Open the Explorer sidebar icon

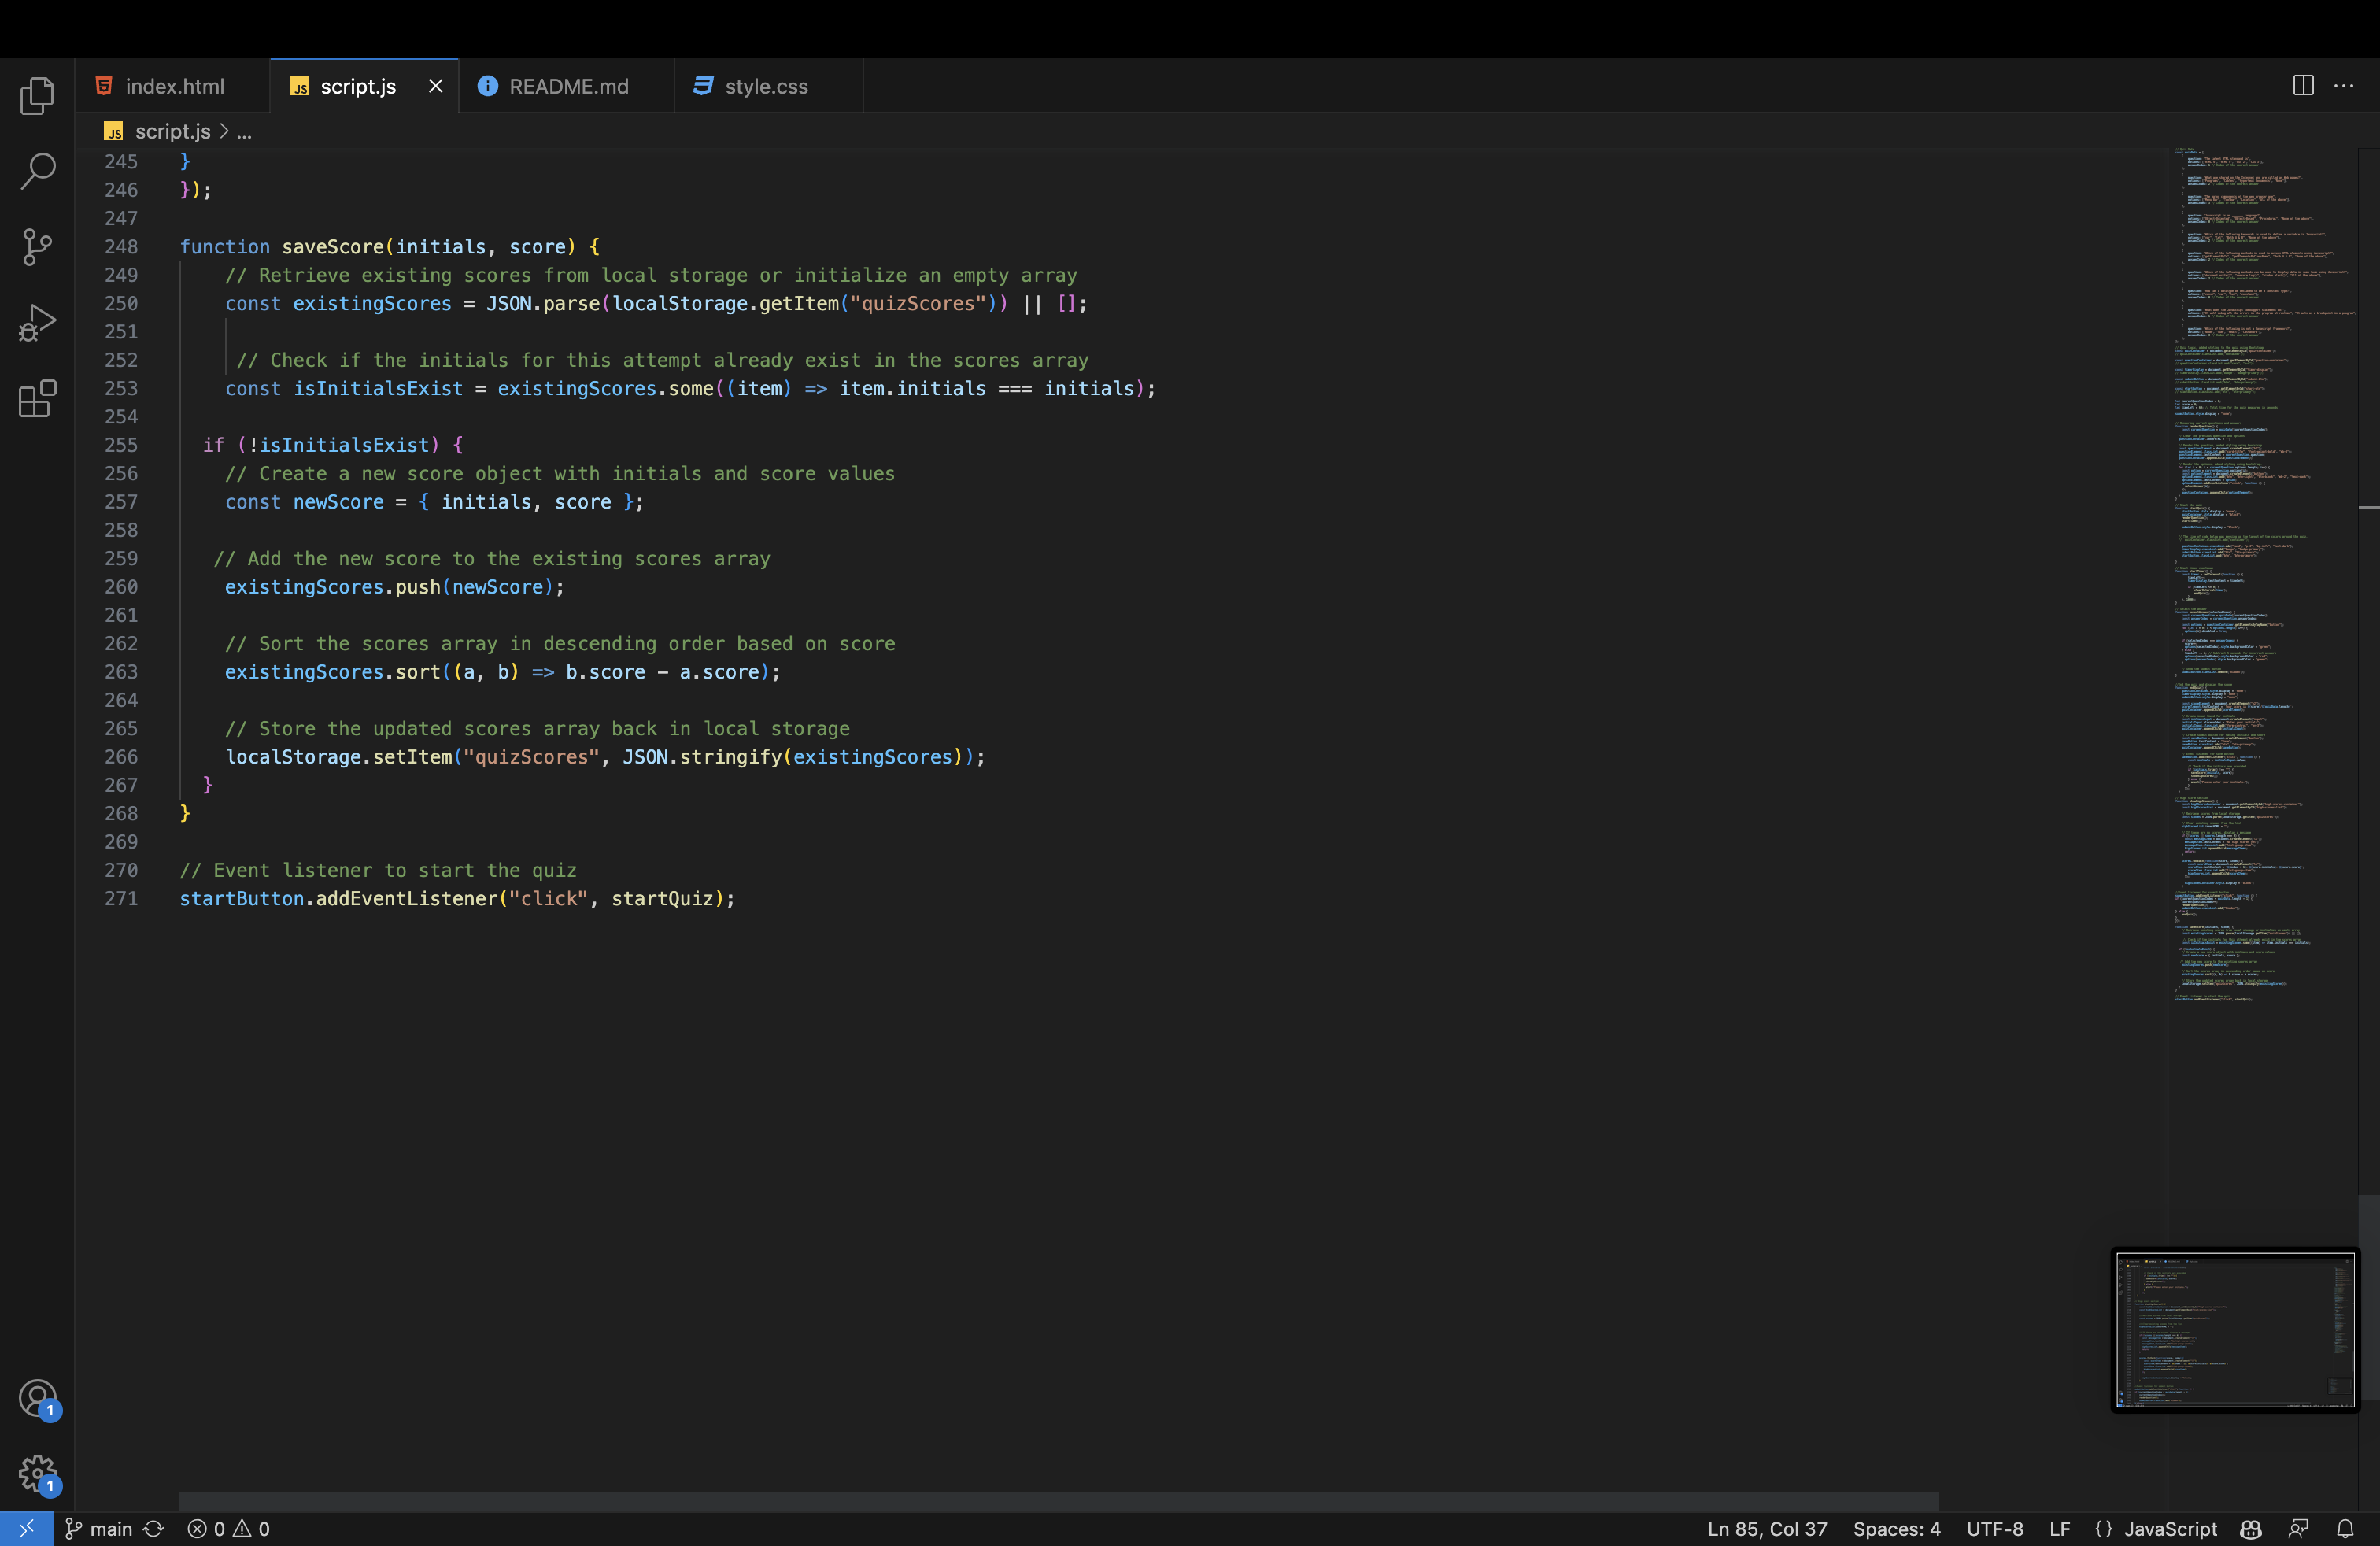37,95
